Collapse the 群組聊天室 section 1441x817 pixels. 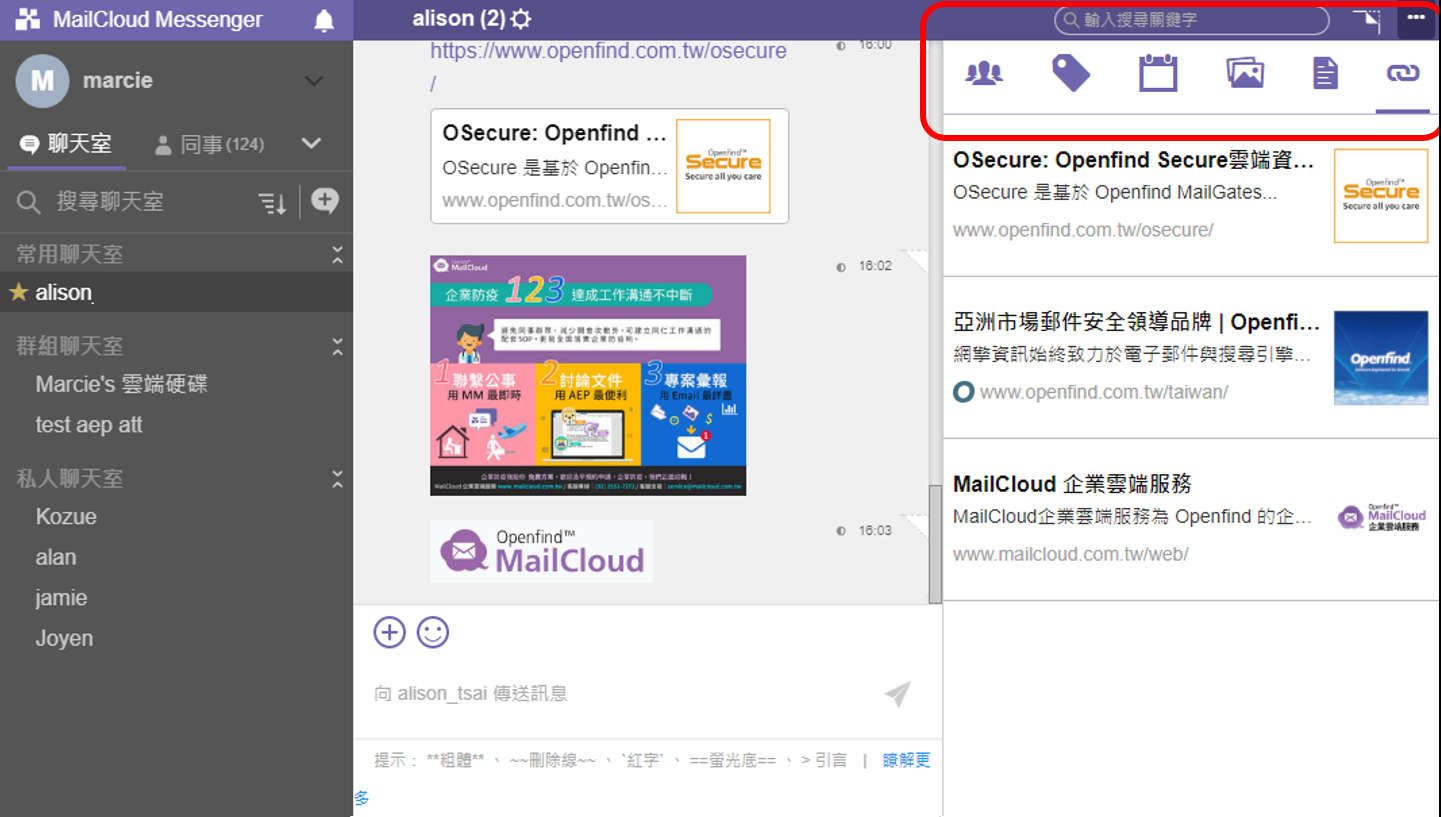pos(338,347)
